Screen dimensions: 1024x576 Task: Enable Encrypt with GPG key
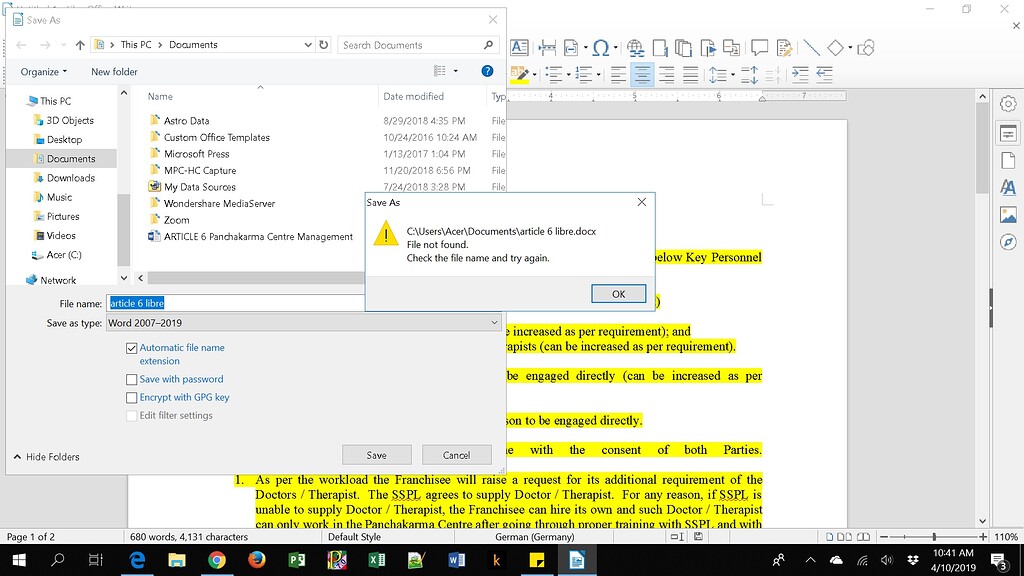(131, 397)
